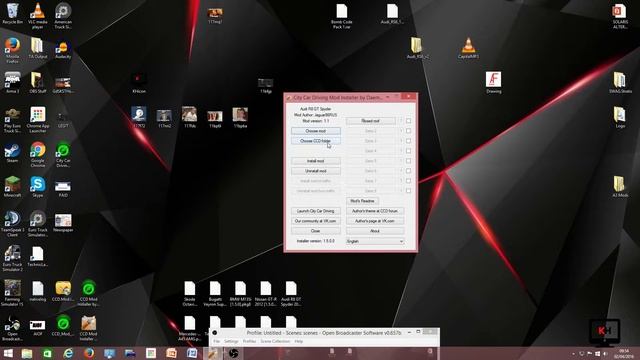
Task: Select the Nissan GT-R file icon
Action: click(265, 294)
